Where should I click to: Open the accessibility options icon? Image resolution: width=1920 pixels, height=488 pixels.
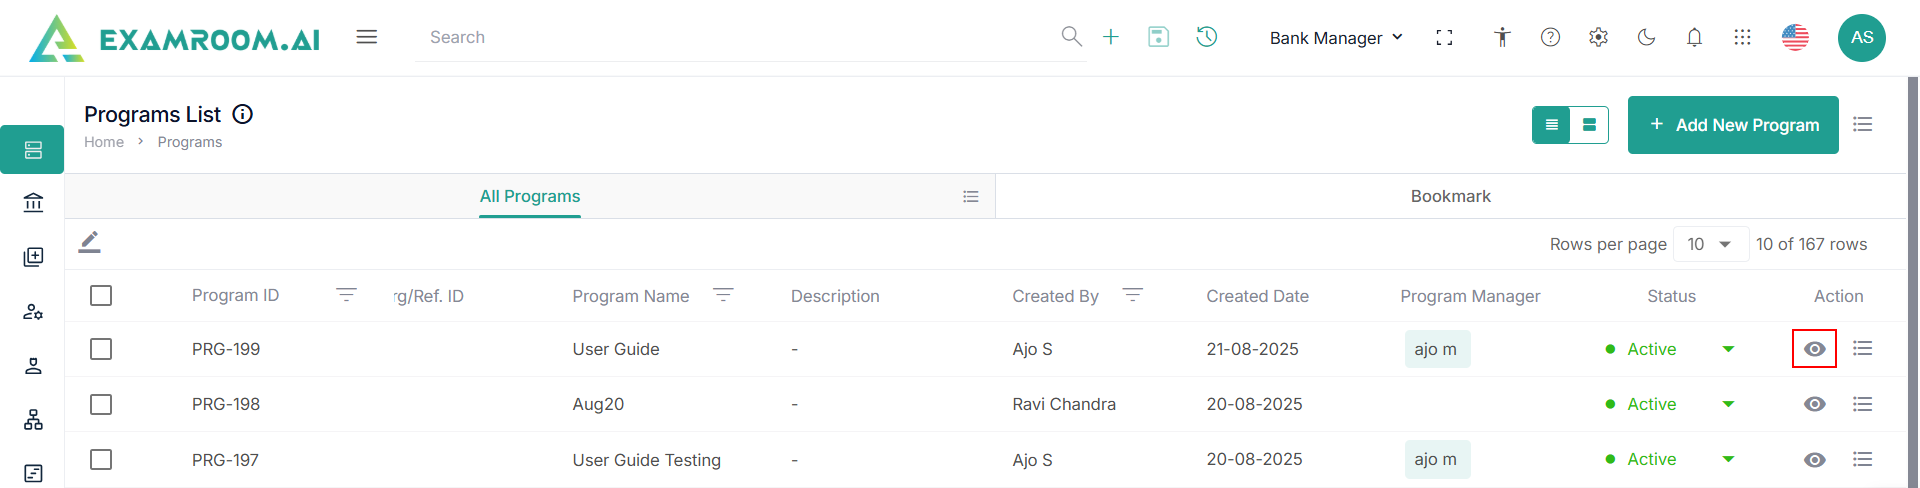click(x=1502, y=37)
